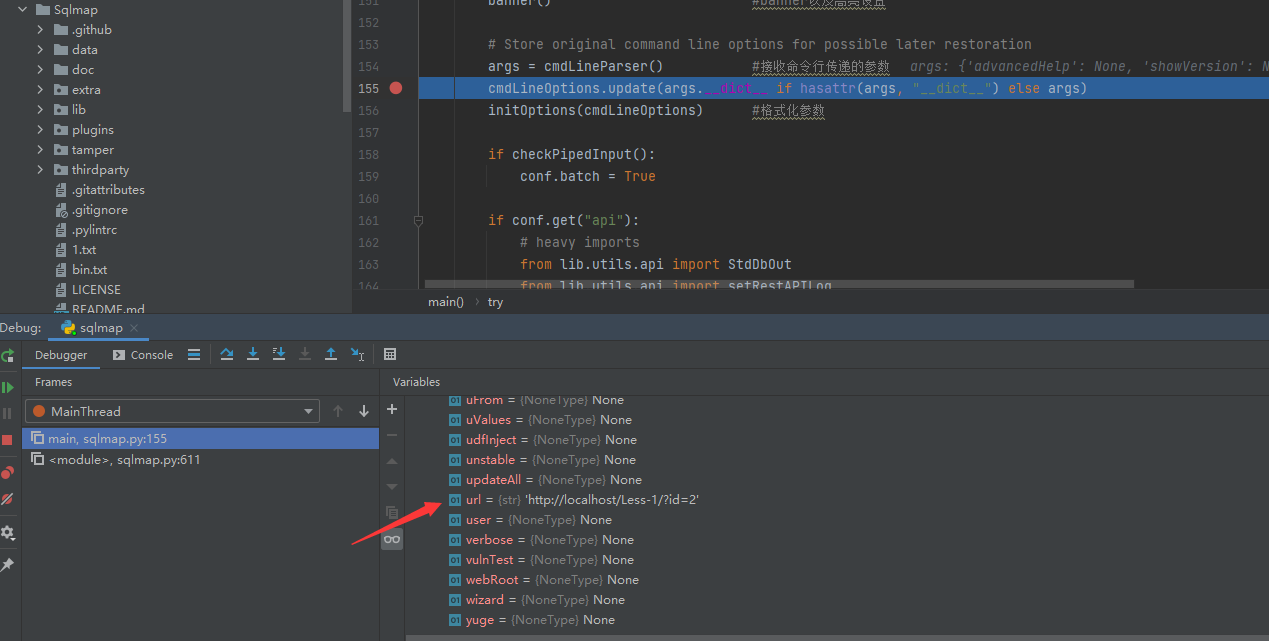
Task: Add a new watch with plus
Action: click(x=392, y=409)
